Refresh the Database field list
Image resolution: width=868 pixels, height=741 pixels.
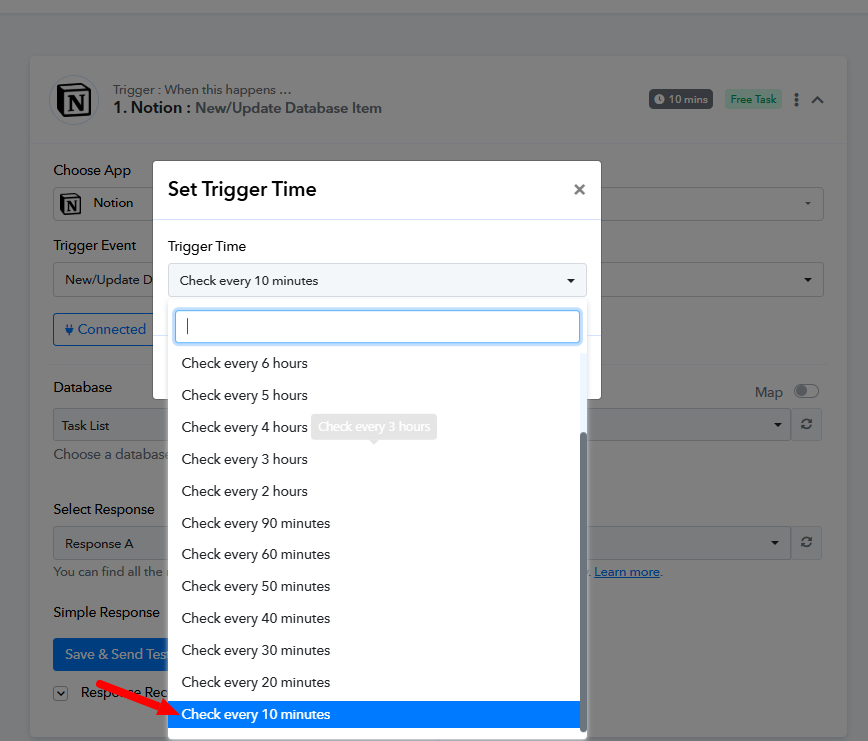click(x=806, y=424)
